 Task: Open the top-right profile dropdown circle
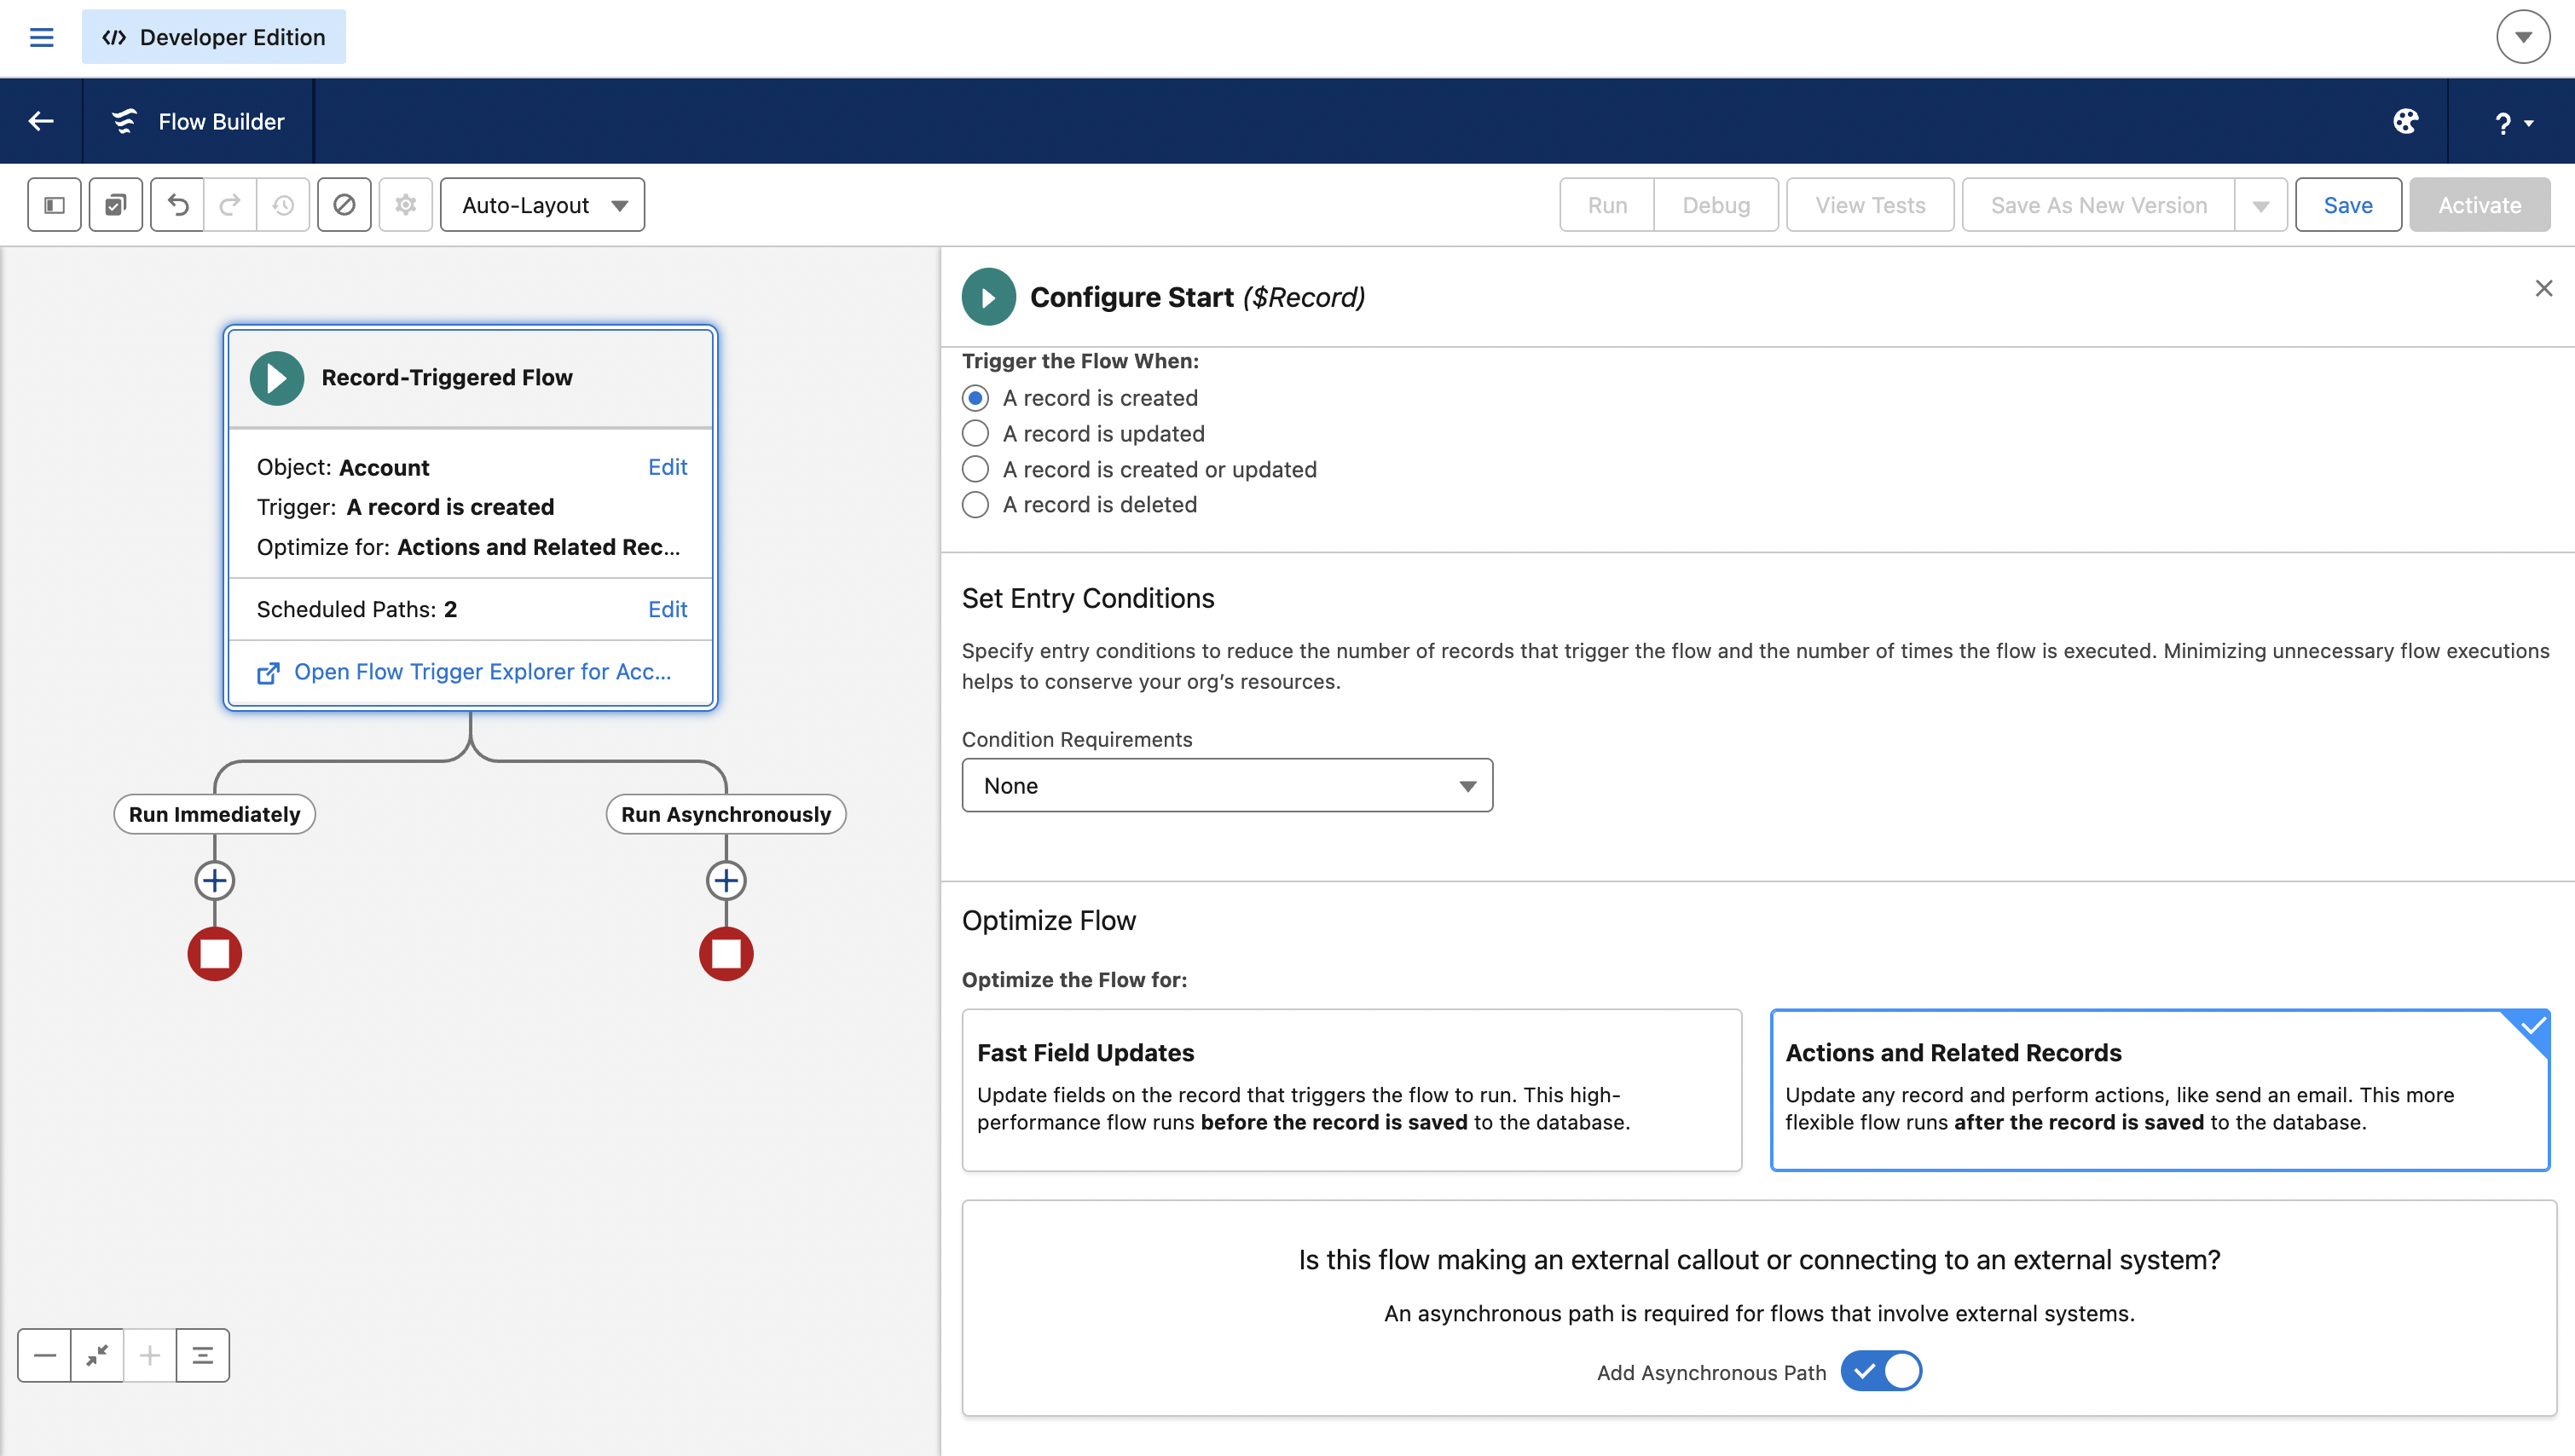point(2523,37)
